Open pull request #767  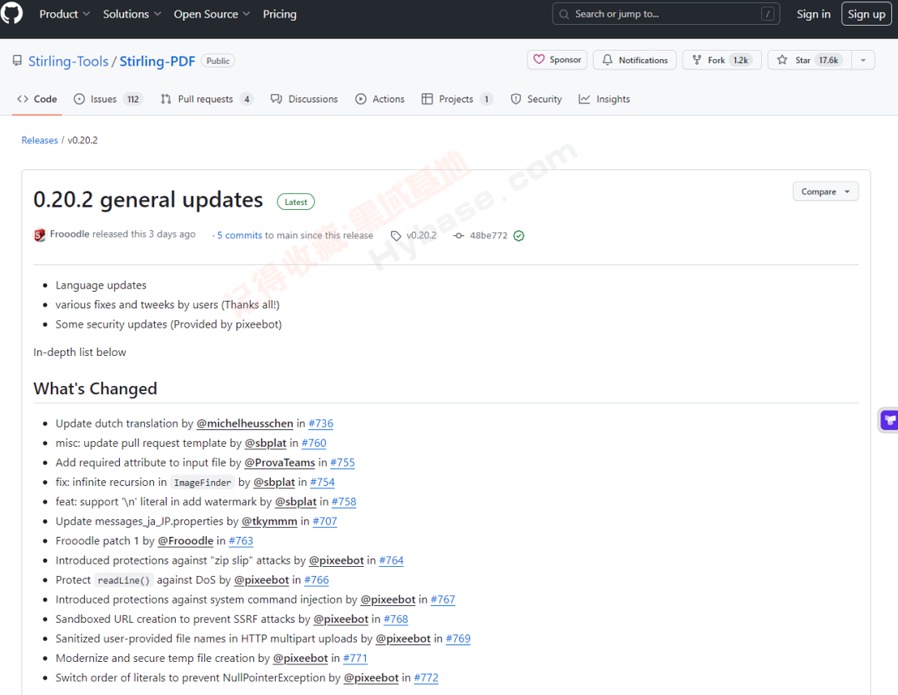tap(443, 599)
